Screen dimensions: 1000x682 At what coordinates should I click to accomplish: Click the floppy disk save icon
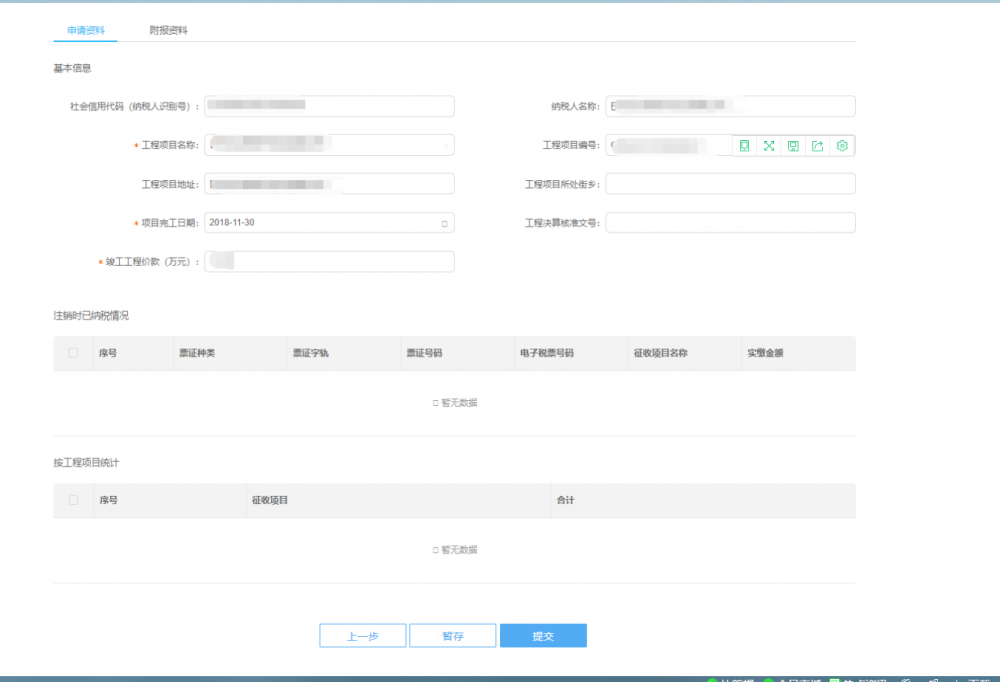pyautogui.click(x=793, y=146)
